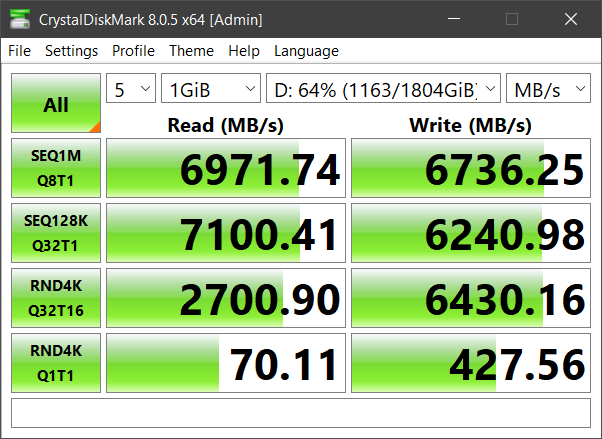Click the SEQ1M read result 6971.74

226,168
